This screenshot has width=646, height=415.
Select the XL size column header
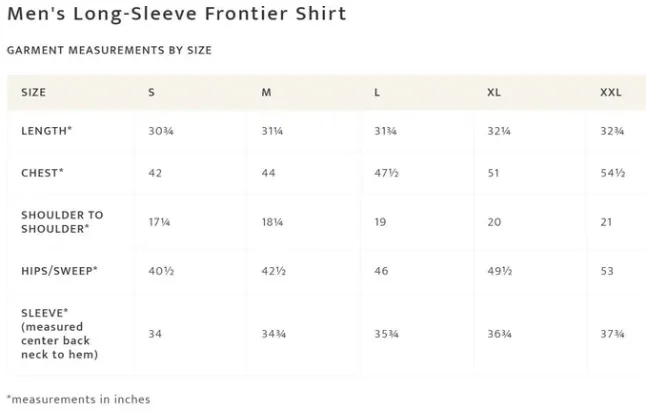click(x=494, y=92)
